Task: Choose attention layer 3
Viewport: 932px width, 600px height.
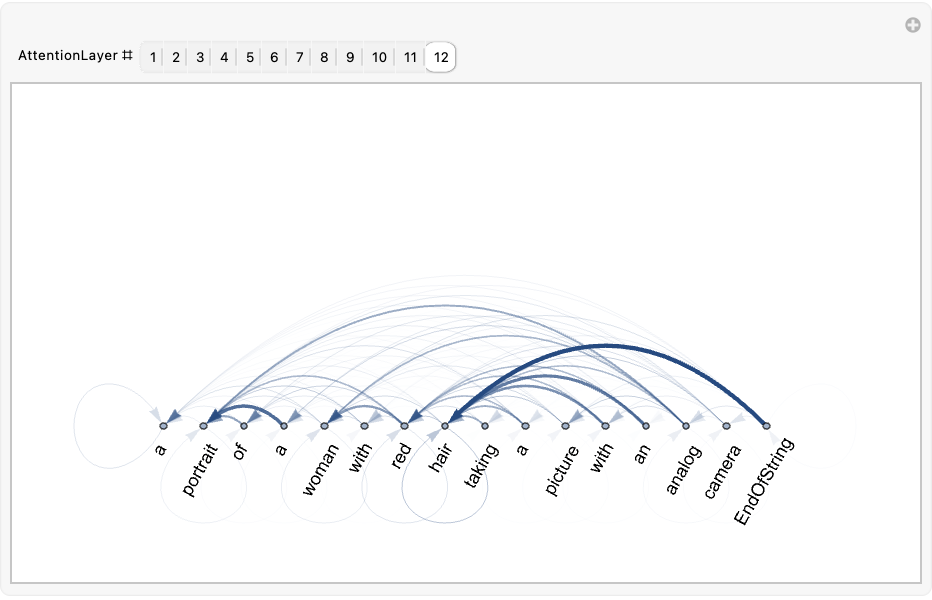Action: coord(200,57)
